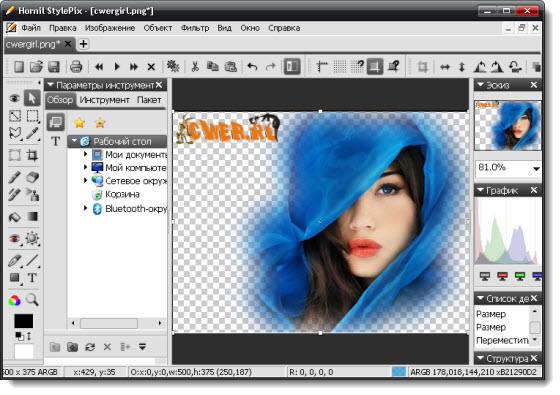
Task: Swap foreground and background colors
Action: (x=29, y=336)
